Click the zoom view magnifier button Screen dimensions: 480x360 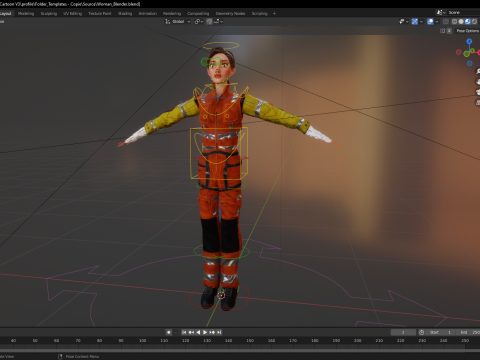click(478, 71)
